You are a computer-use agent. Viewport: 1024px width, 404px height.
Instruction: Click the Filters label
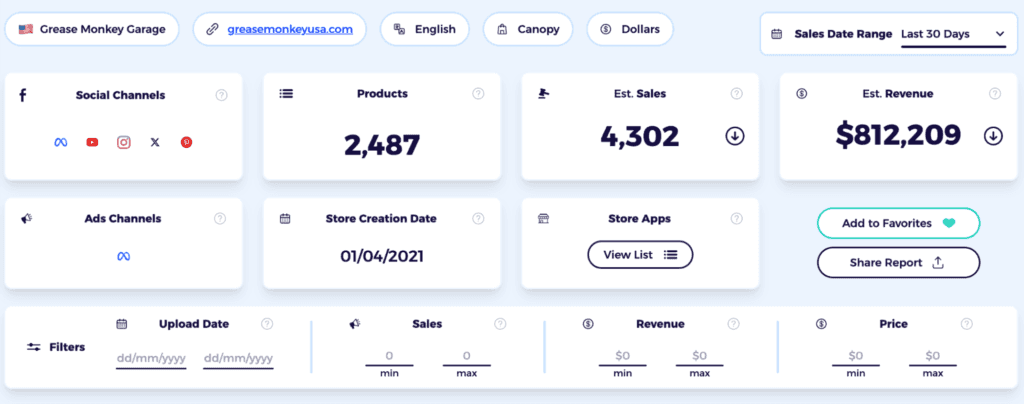pos(67,347)
